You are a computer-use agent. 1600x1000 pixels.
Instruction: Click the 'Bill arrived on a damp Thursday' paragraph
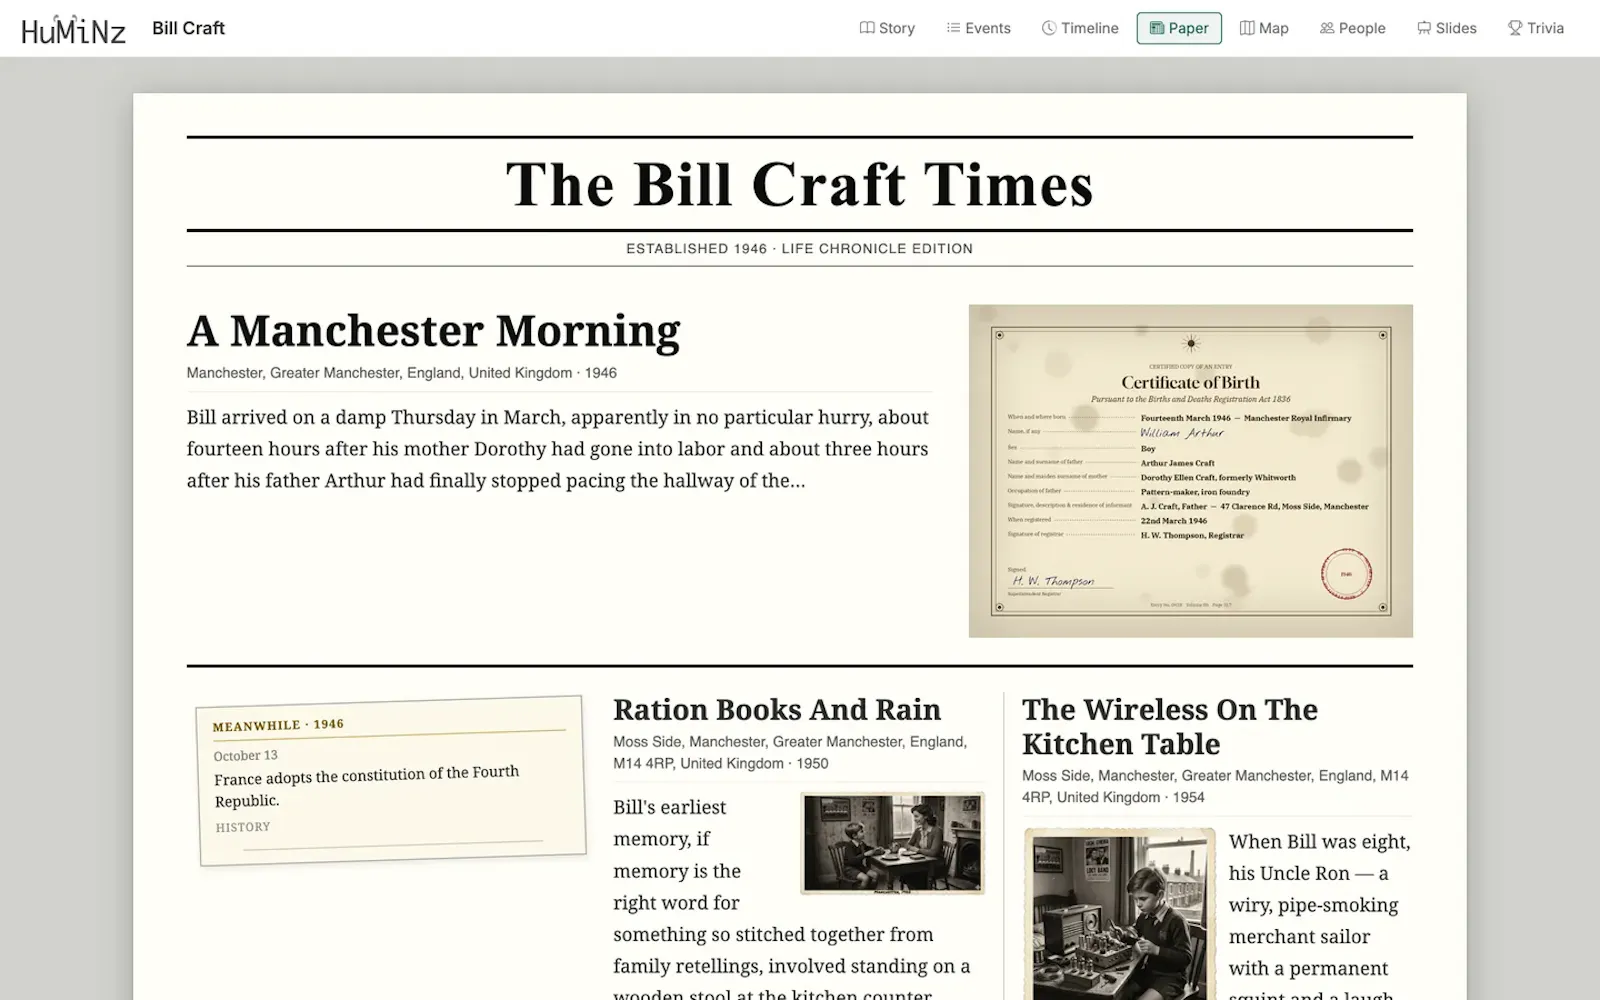click(558, 449)
